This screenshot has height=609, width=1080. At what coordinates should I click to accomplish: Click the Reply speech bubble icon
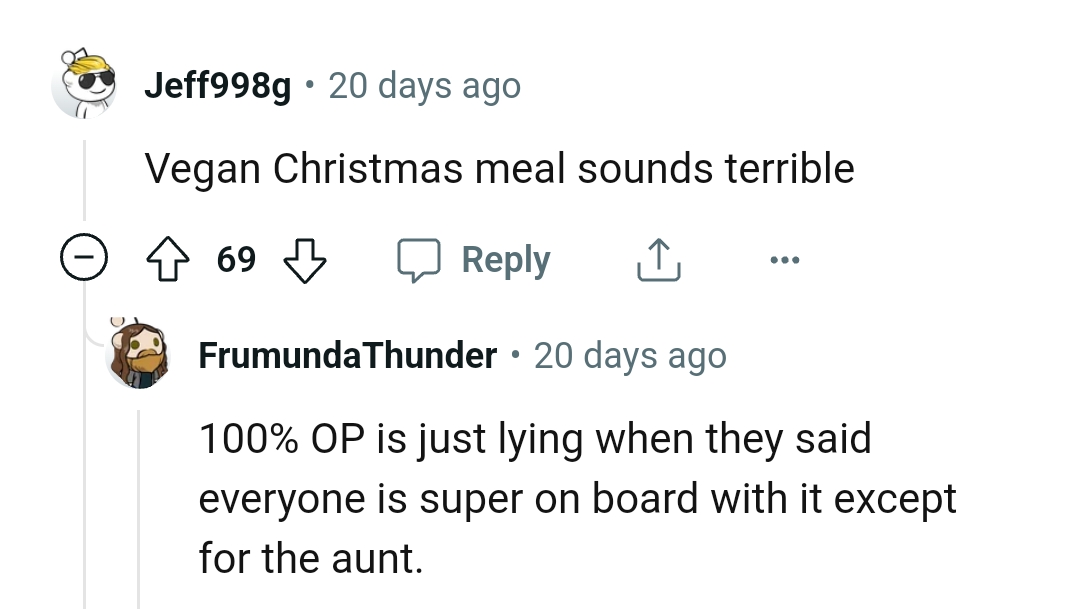click(x=421, y=259)
